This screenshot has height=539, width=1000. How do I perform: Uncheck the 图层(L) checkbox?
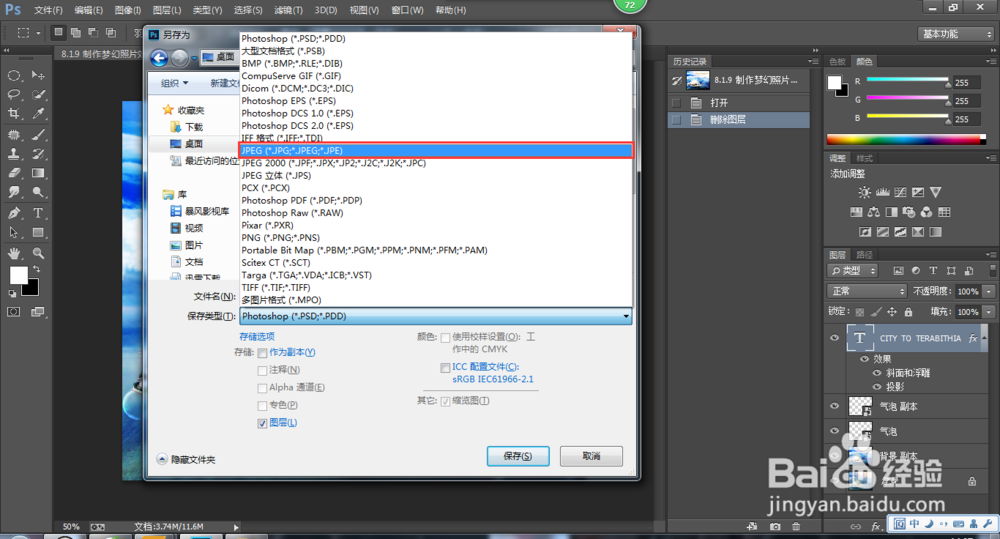pyautogui.click(x=262, y=424)
